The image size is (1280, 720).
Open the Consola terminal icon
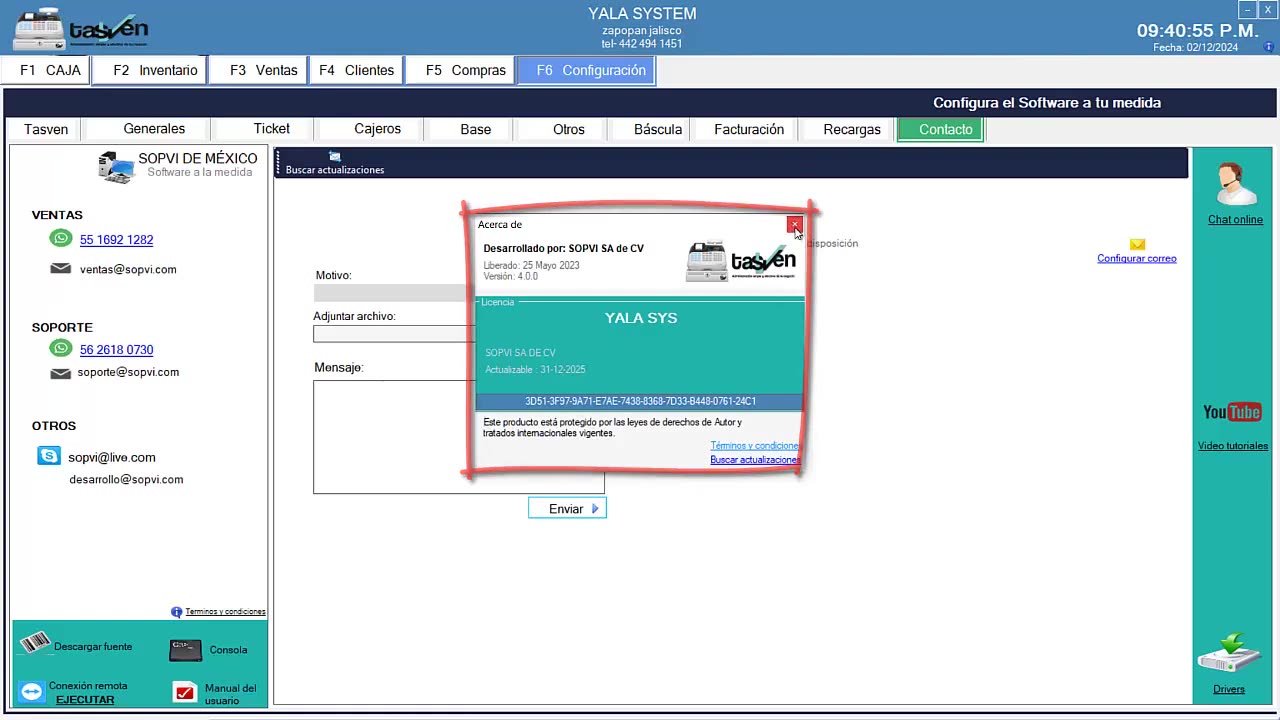[186, 650]
